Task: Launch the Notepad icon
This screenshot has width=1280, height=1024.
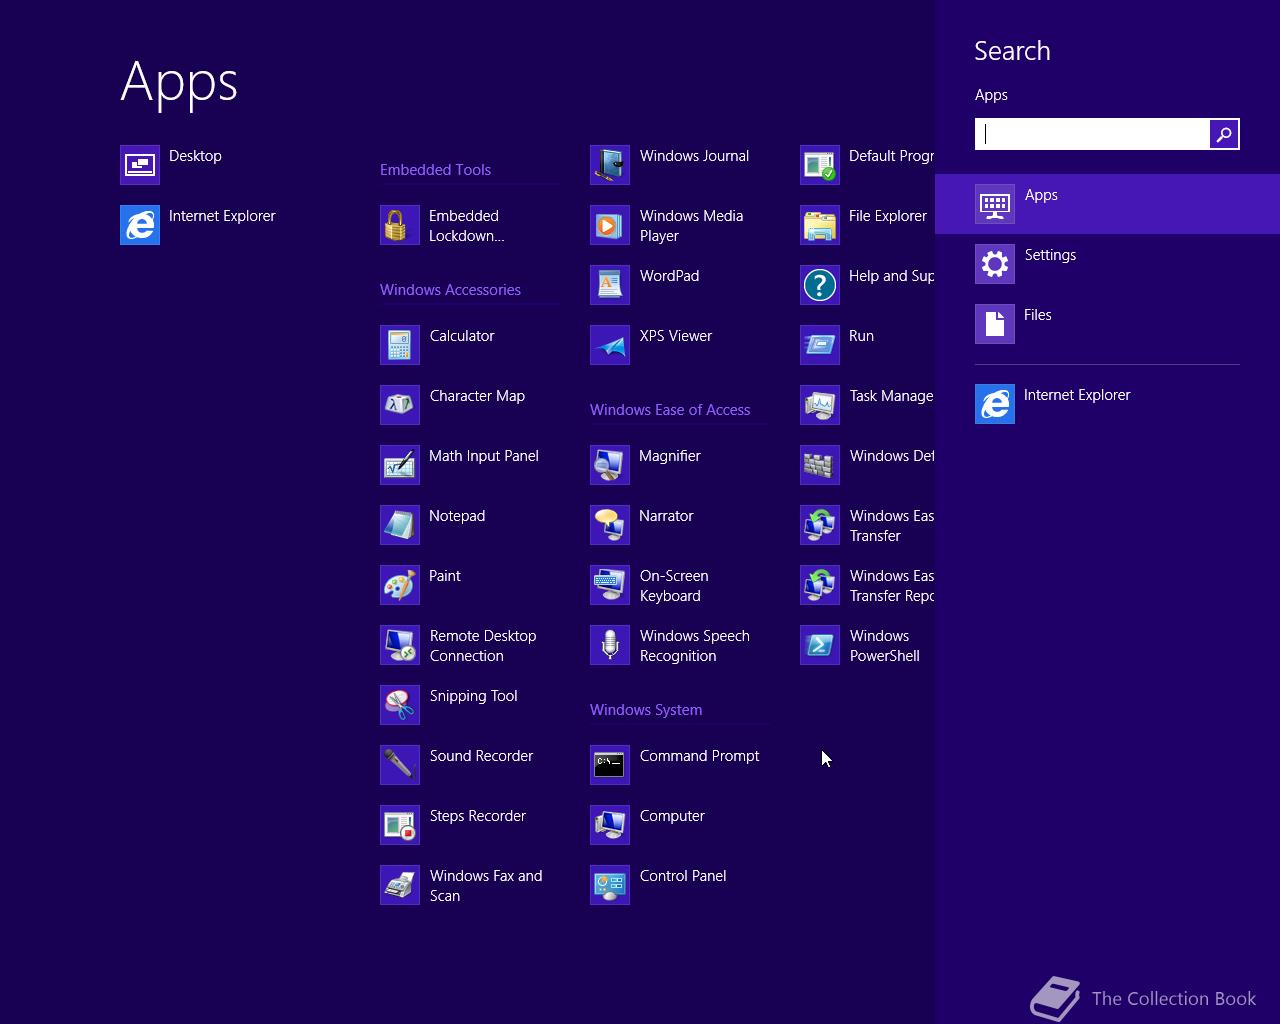Action: 400,525
